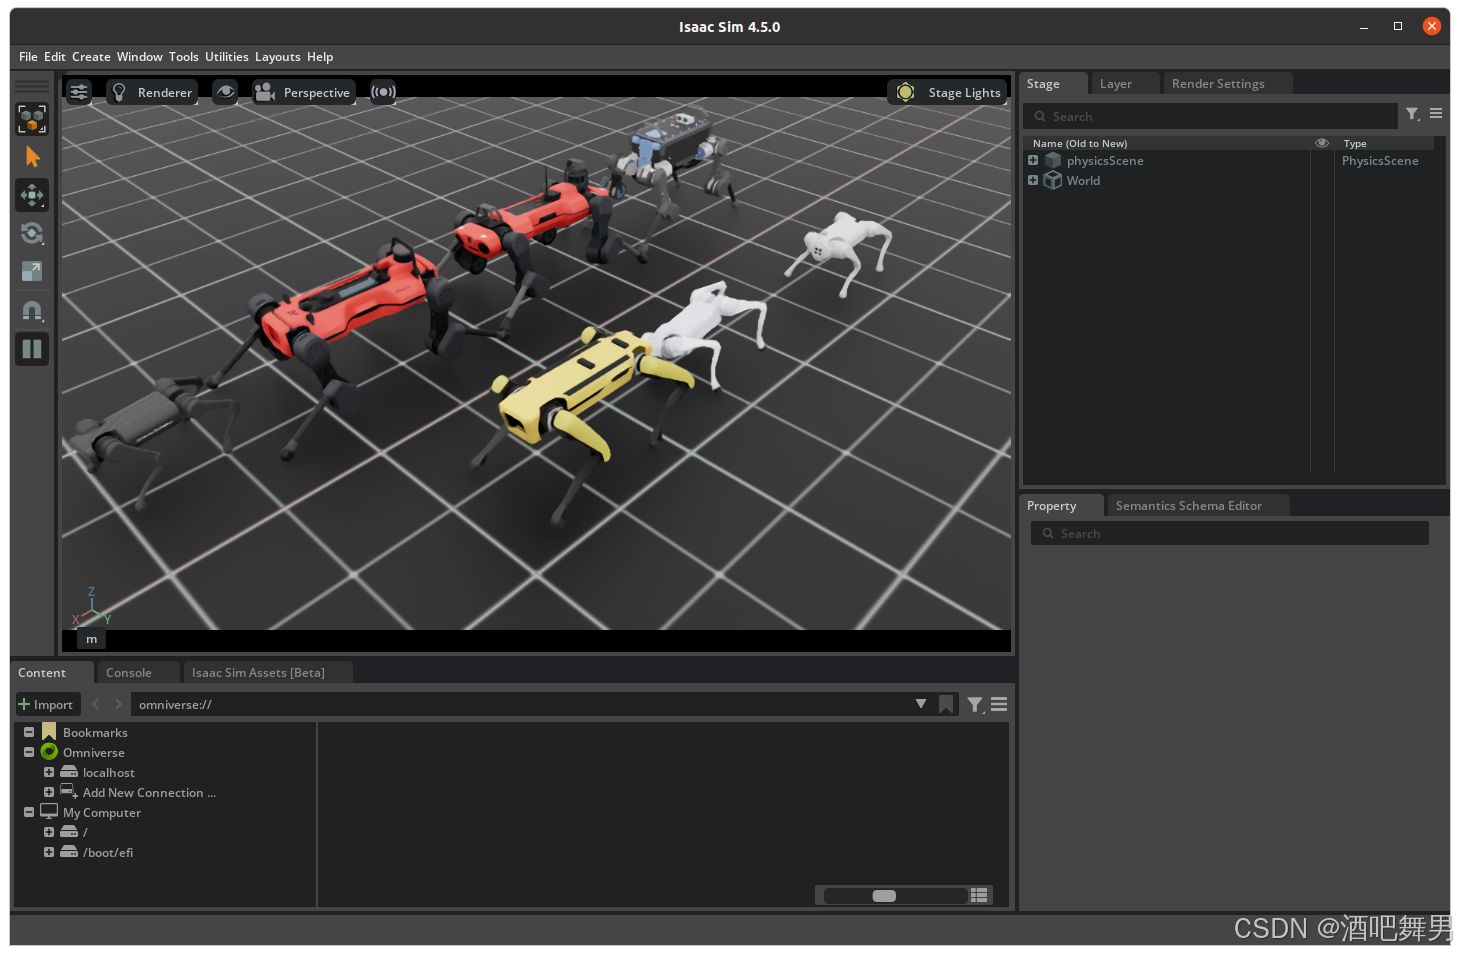Click the viewport streaming waves icon
Viewport: 1460px width, 955px height.
coord(383,92)
